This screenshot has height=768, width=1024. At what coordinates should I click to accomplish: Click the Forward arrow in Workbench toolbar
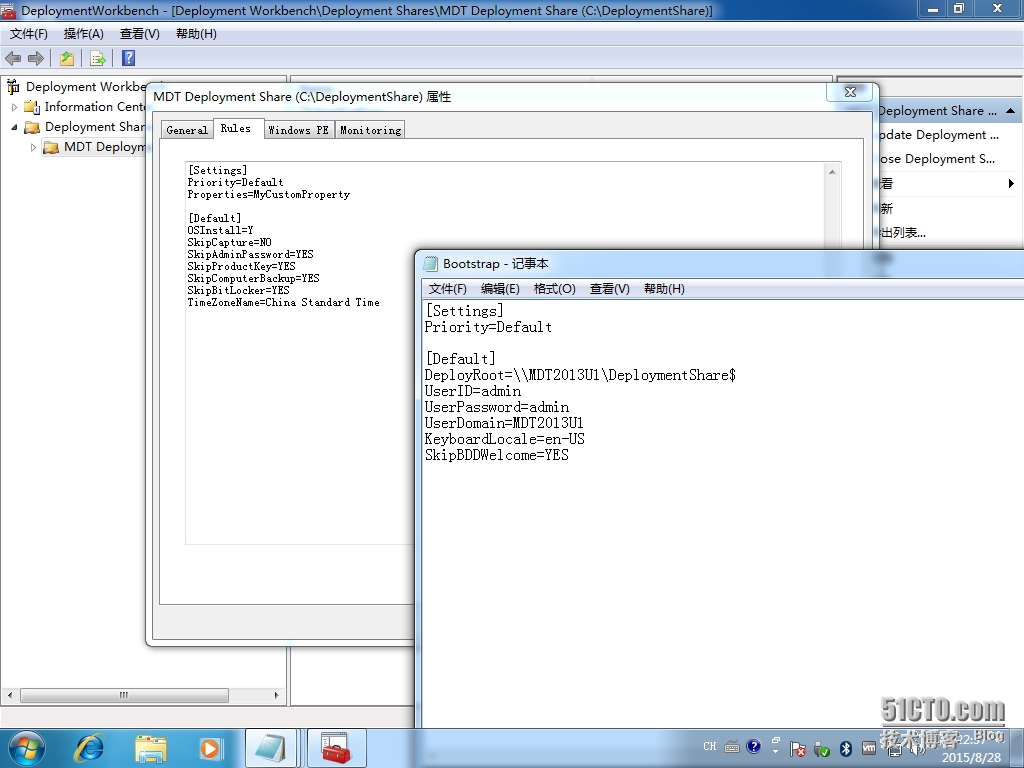36,59
